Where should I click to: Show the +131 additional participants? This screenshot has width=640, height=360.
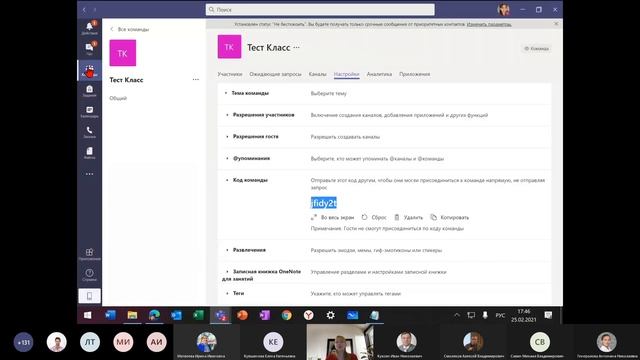(24, 342)
